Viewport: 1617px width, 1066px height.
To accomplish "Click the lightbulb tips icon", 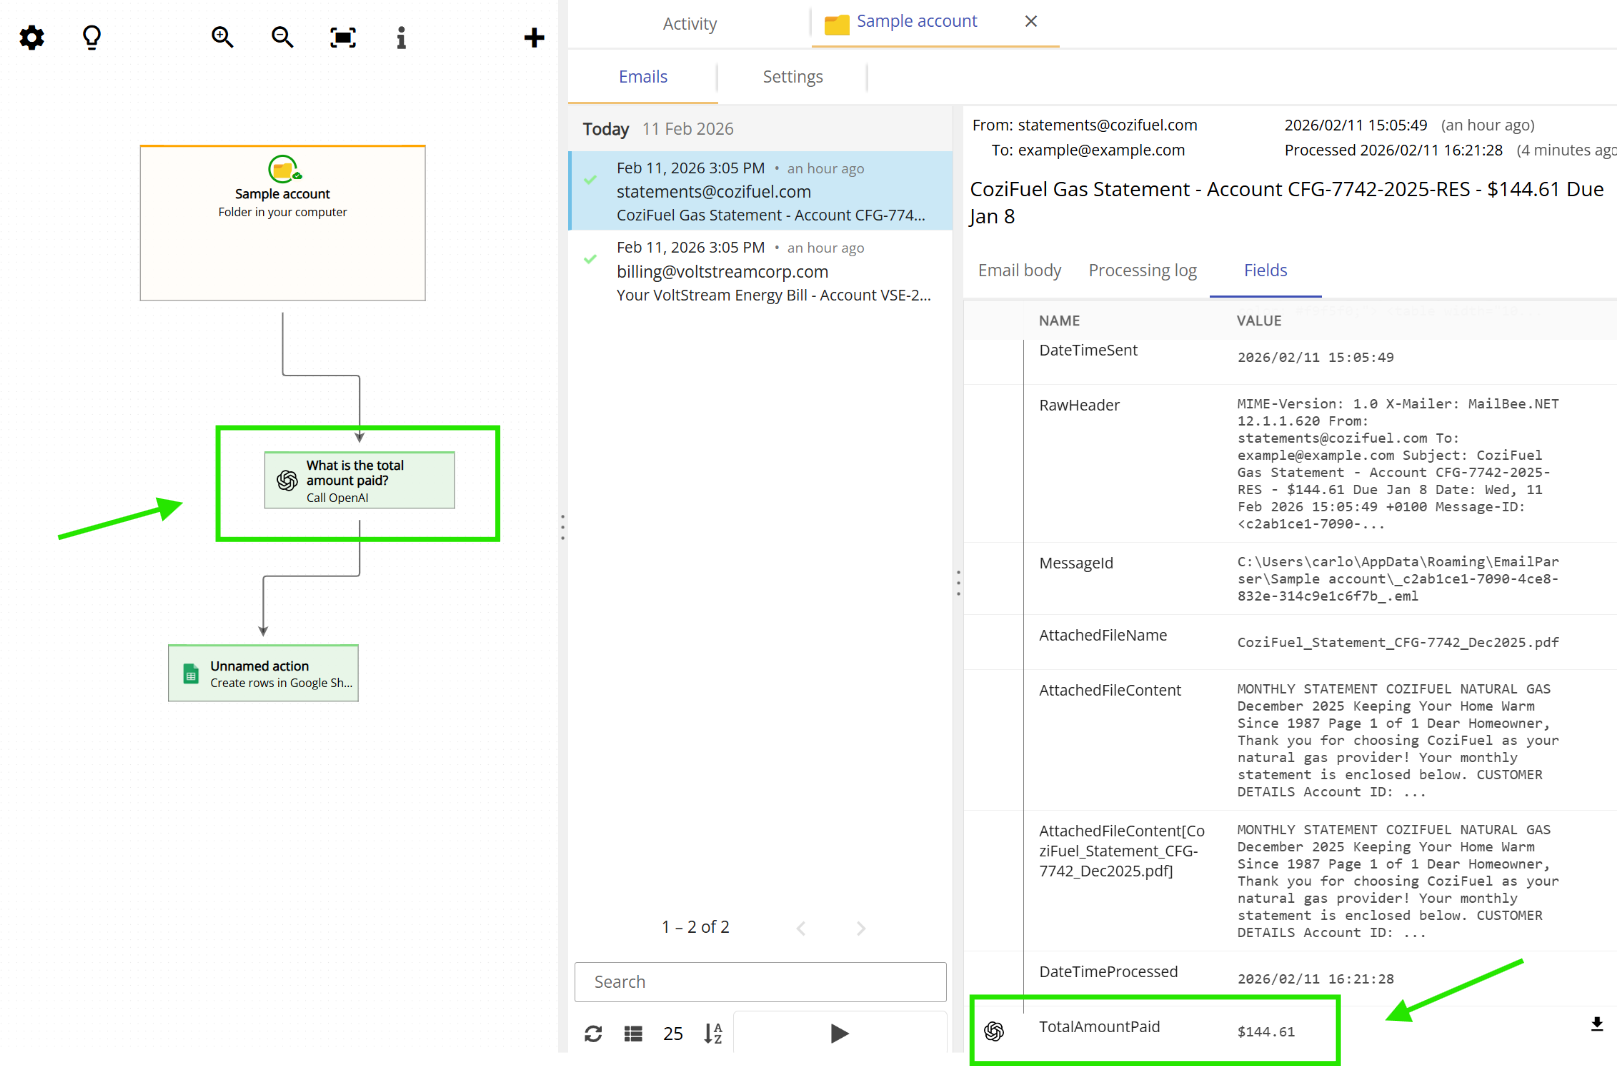I will pos(91,37).
